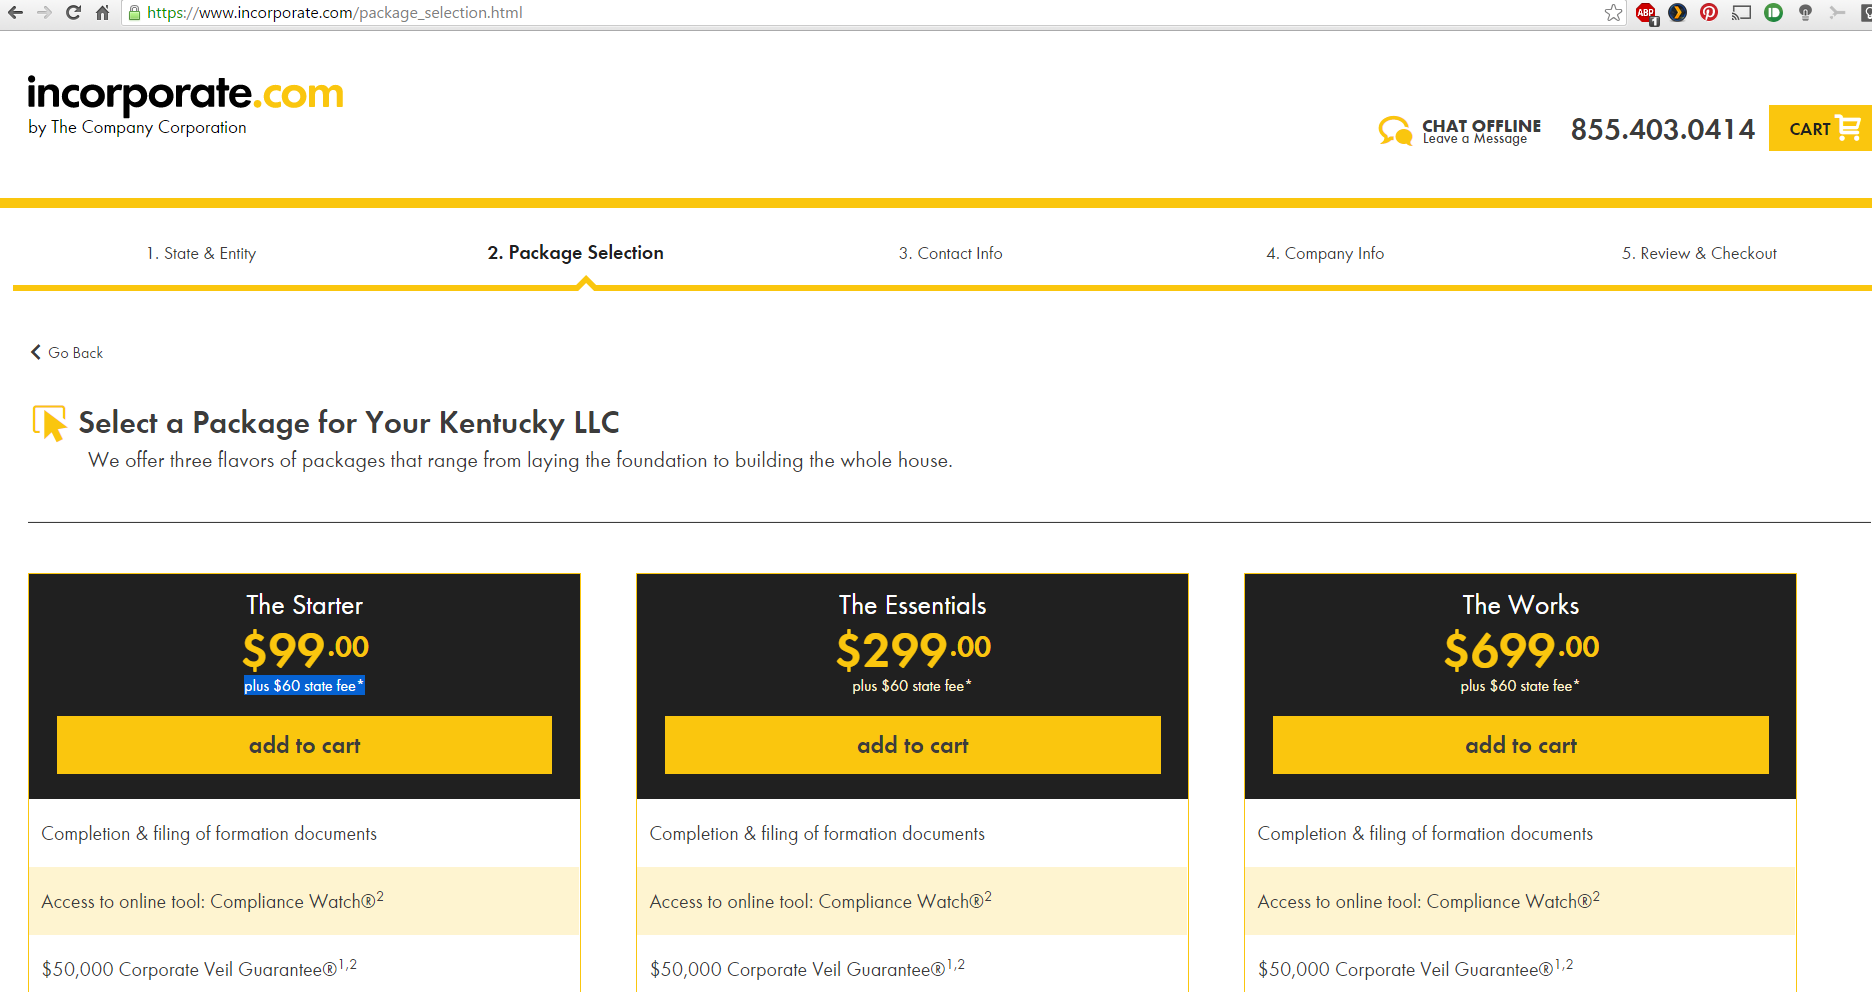Click highlighted 'plus $60 state fee' under Starter
This screenshot has height=992, width=1872.
tap(304, 685)
